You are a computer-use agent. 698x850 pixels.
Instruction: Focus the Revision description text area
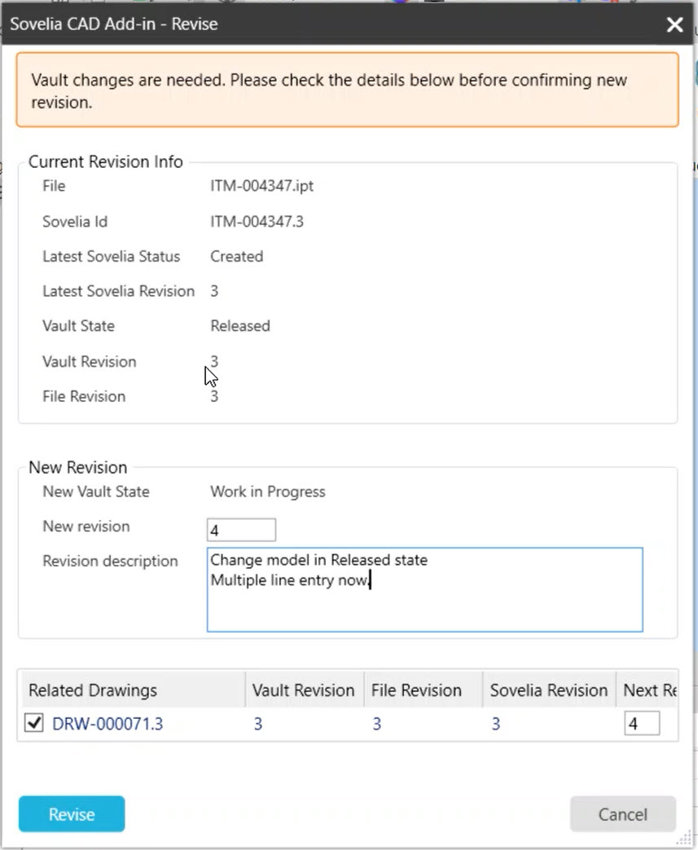pyautogui.click(x=425, y=590)
